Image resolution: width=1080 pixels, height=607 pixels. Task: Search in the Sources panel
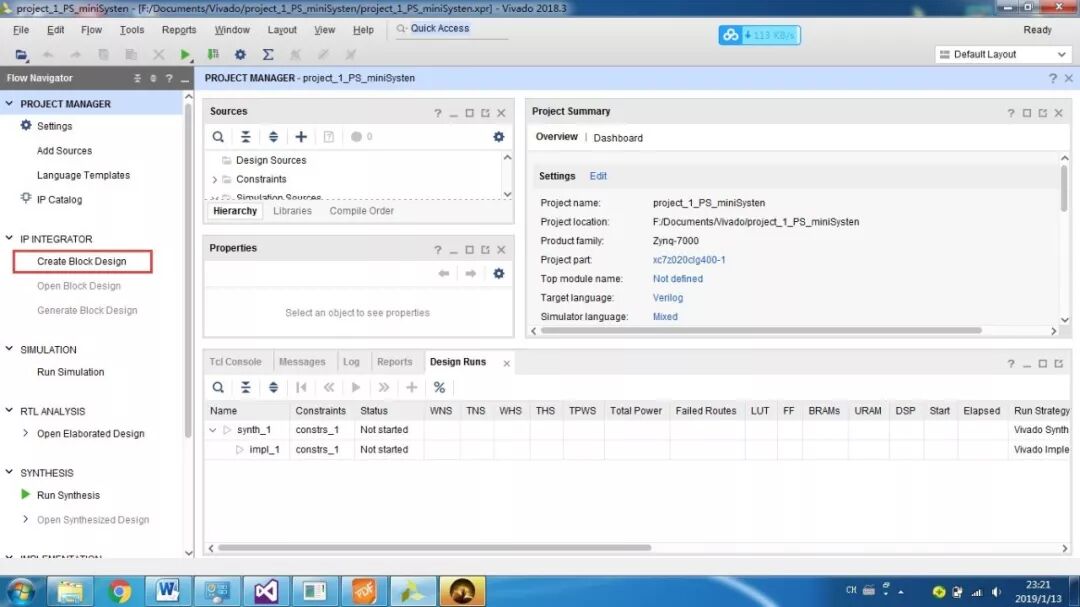(x=218, y=137)
